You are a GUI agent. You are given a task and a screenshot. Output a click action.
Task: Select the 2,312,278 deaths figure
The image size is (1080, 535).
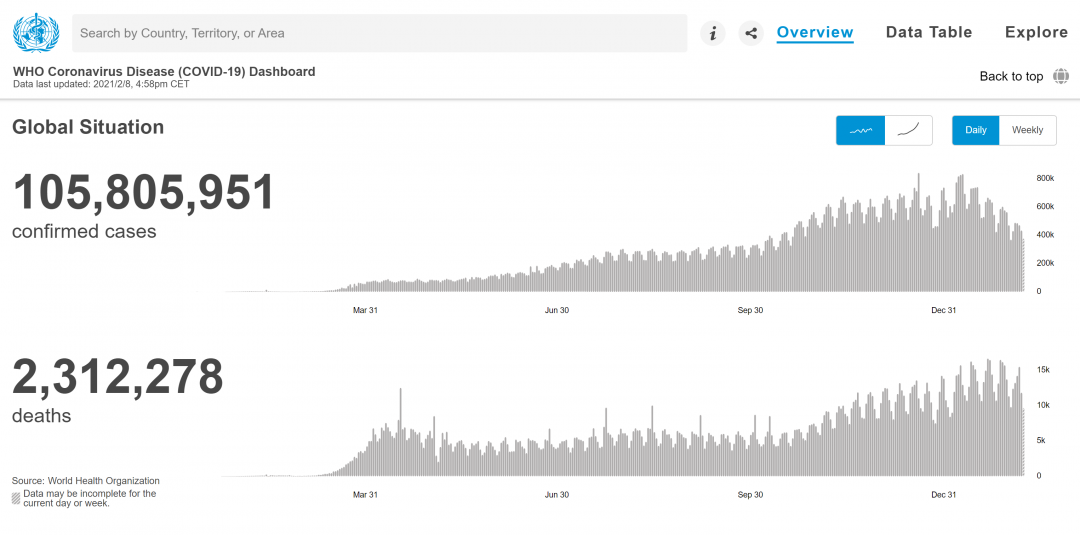118,377
